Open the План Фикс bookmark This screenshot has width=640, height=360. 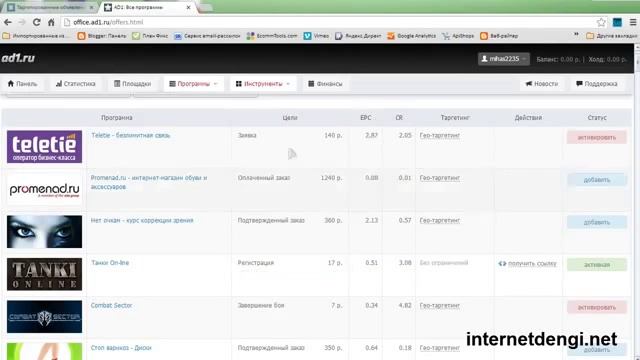150,36
